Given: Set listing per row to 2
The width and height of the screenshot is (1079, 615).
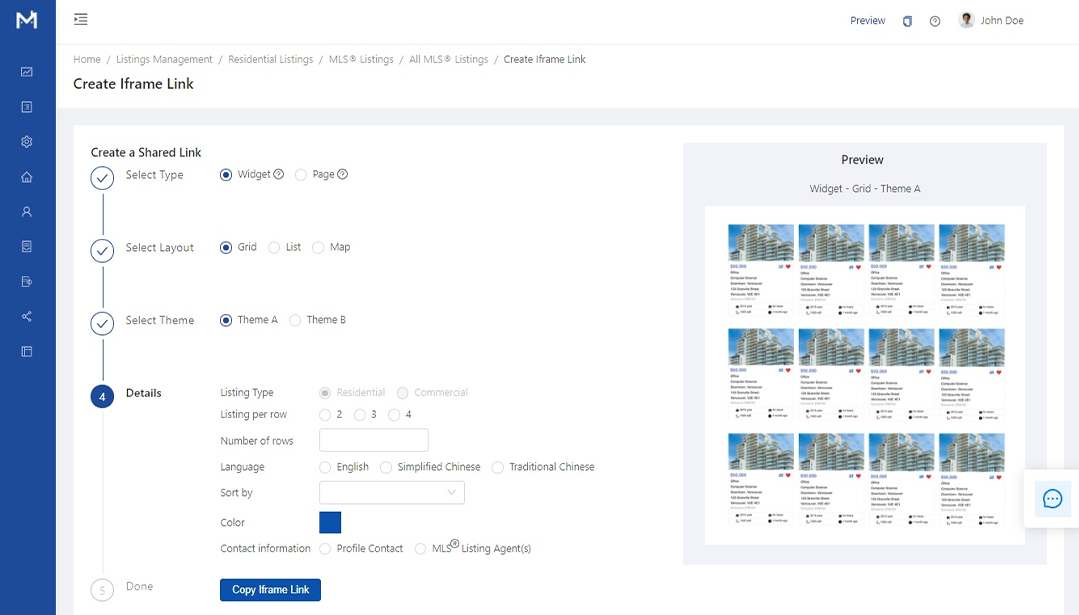Looking at the screenshot, I should [325, 415].
